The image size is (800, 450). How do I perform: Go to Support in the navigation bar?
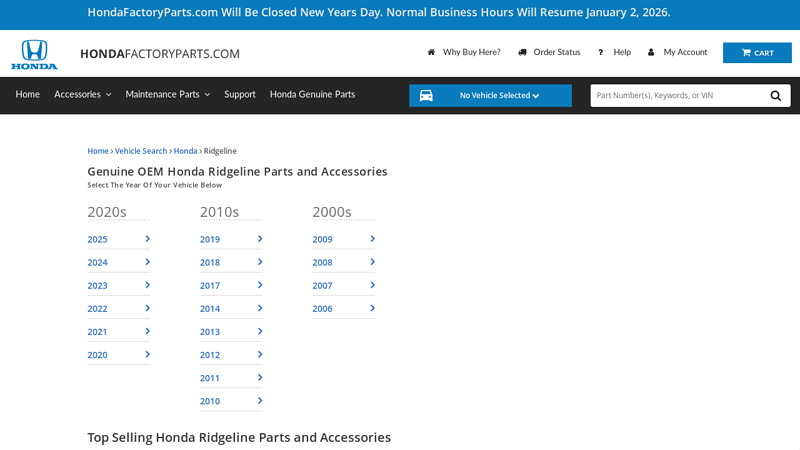[240, 94]
